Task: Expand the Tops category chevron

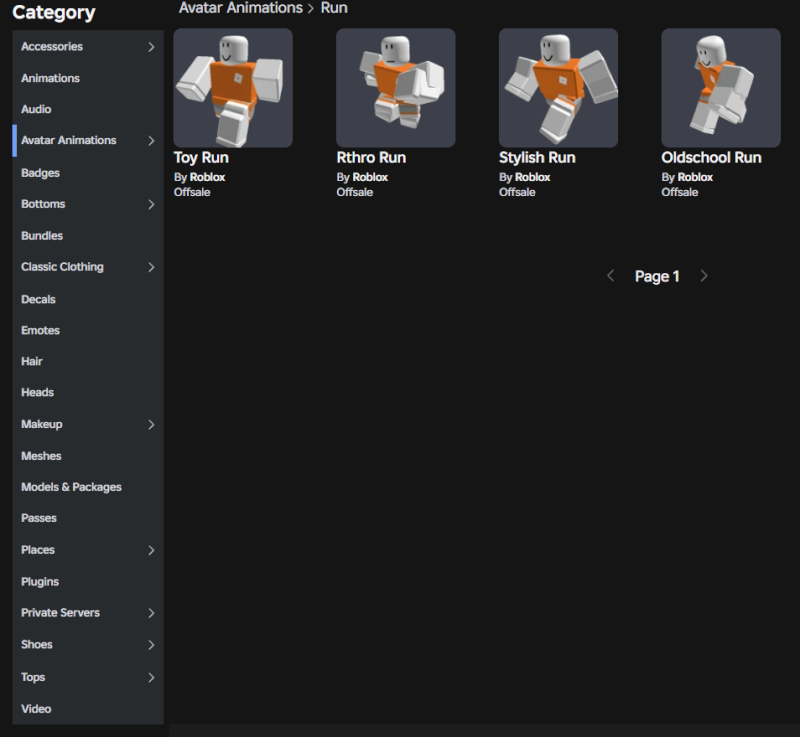Action: pos(151,677)
